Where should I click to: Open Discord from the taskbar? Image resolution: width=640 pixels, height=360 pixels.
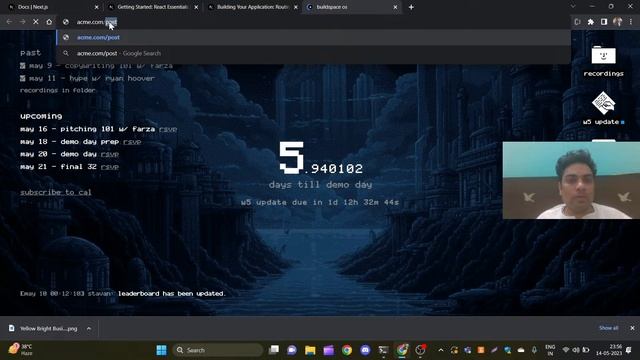tap(365, 350)
